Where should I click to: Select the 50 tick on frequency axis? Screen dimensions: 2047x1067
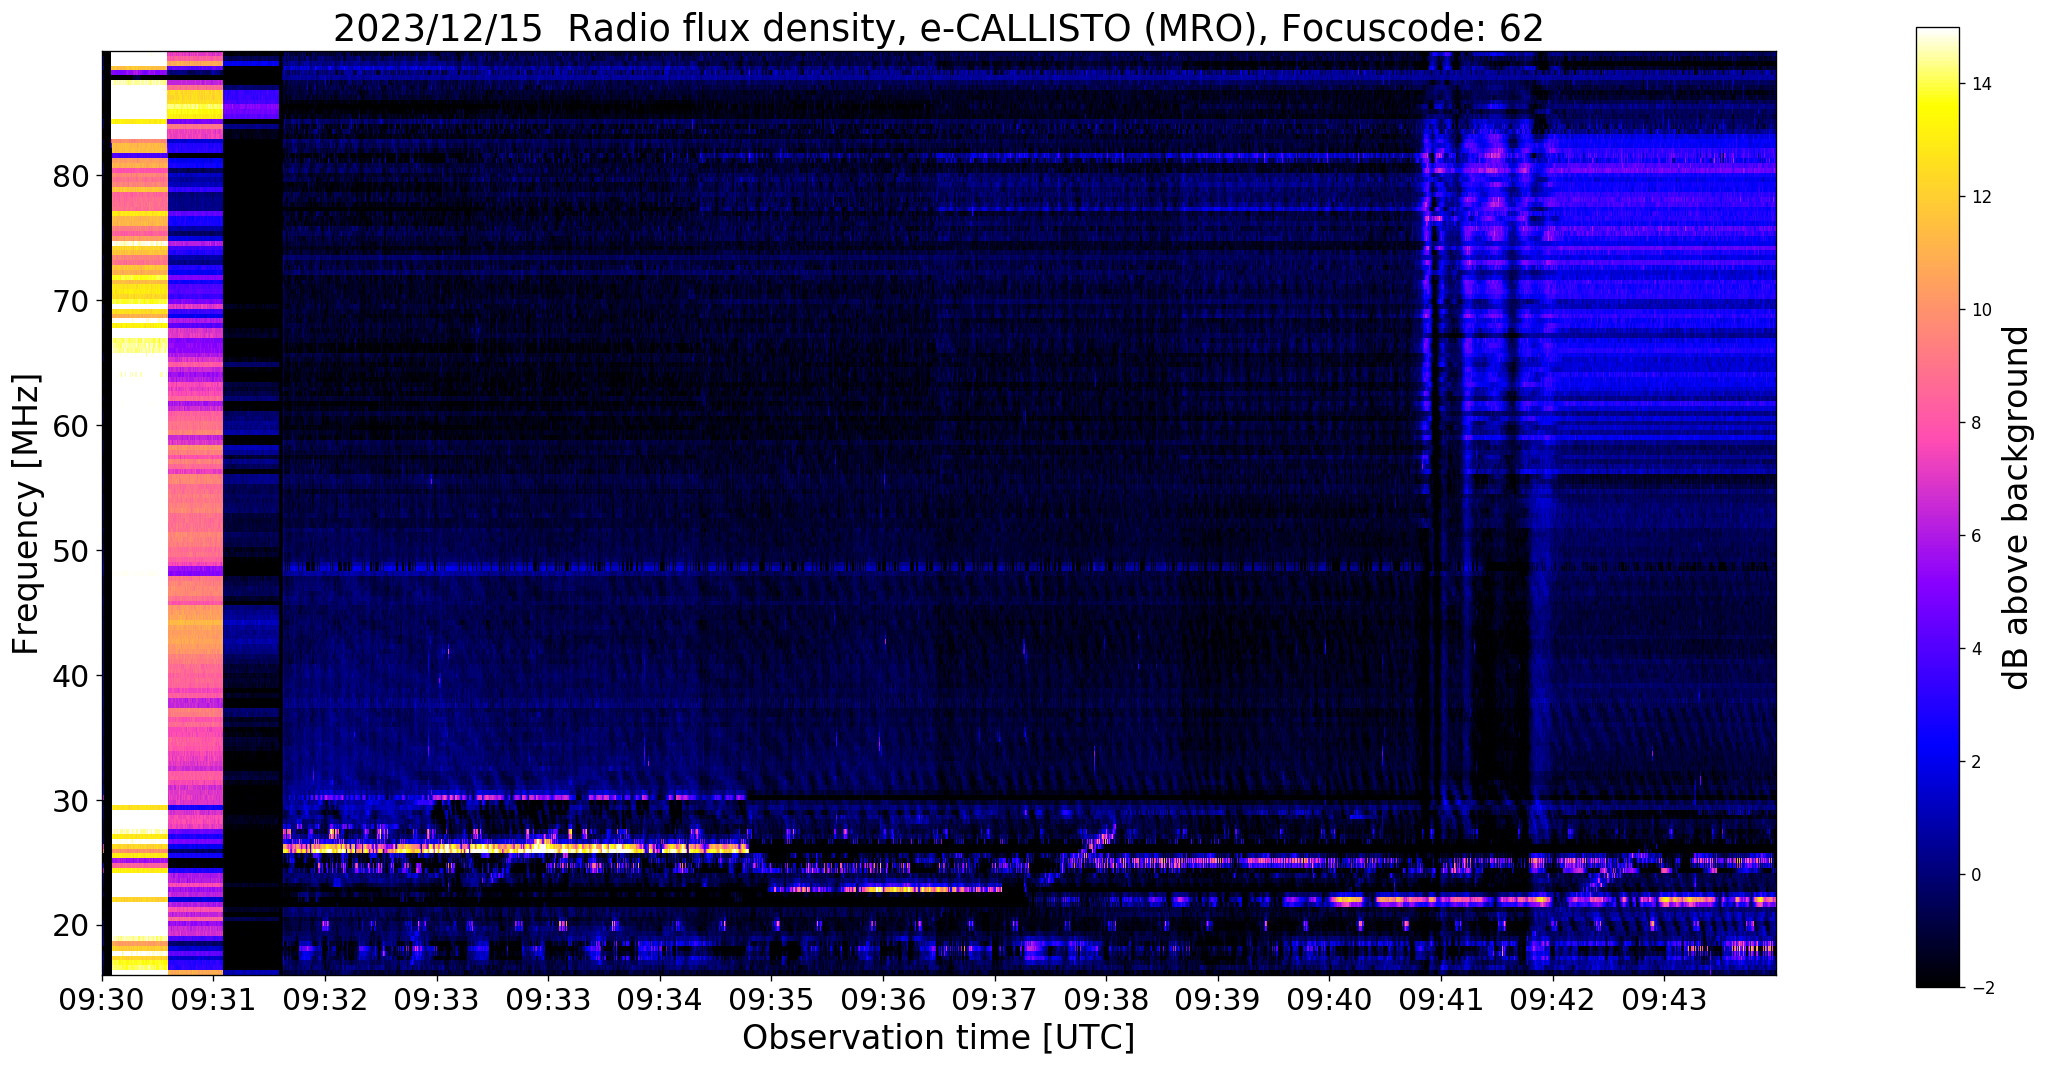pyautogui.click(x=71, y=551)
